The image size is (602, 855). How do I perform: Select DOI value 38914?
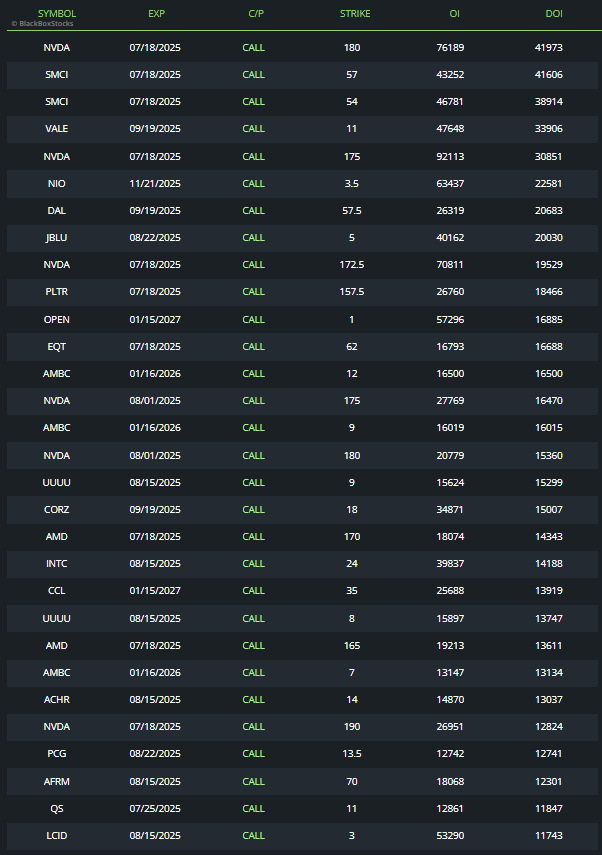(549, 101)
